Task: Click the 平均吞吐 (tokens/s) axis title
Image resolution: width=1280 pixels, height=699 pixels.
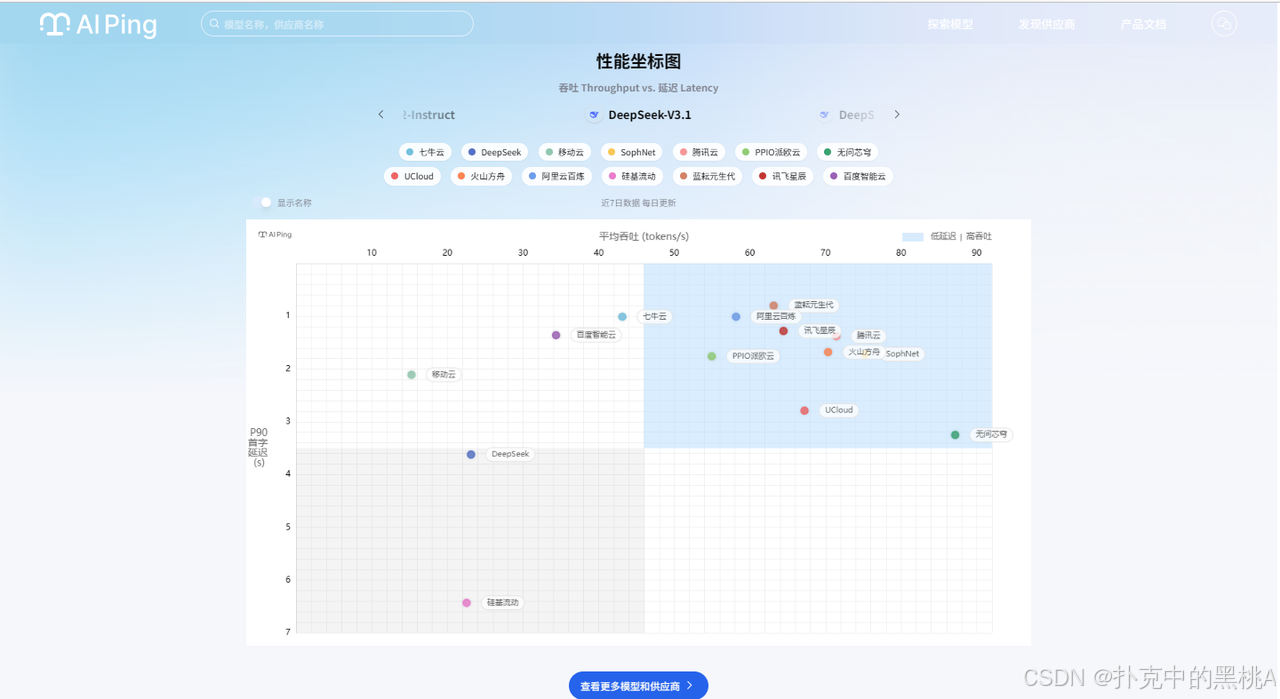Action: point(644,237)
